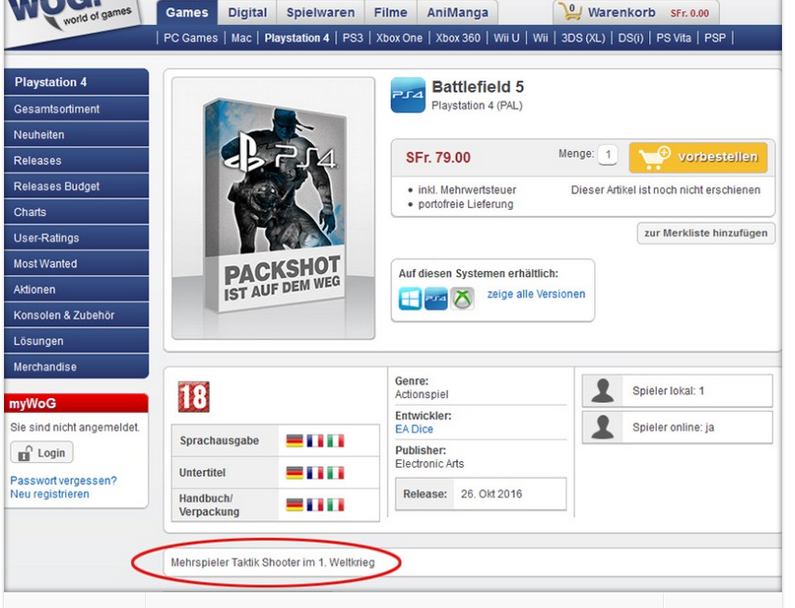Open the shopping cart icon
Screen dimensions: 795x608
point(570,11)
